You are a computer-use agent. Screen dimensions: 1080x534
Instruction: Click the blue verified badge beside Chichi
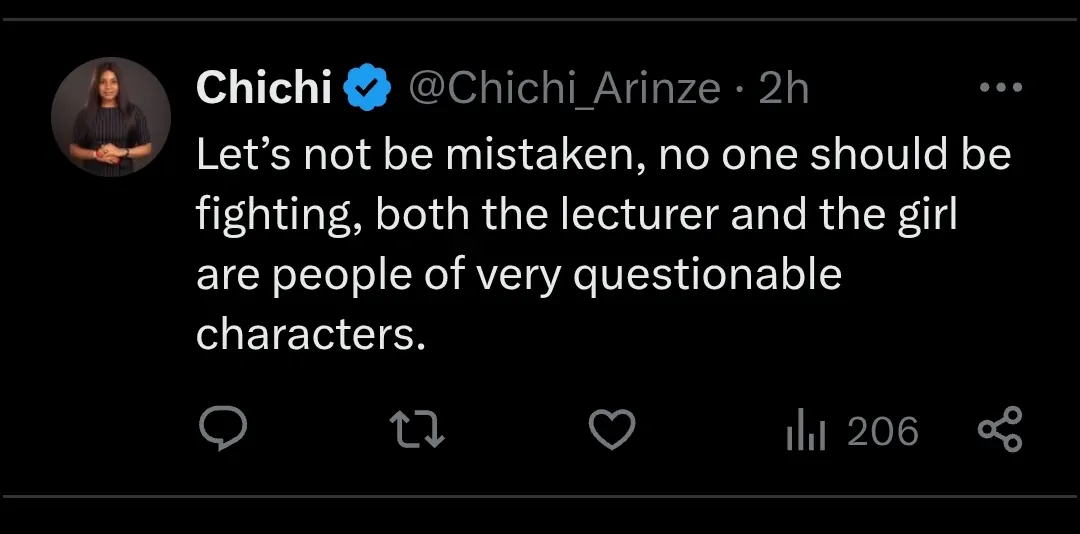(x=366, y=90)
